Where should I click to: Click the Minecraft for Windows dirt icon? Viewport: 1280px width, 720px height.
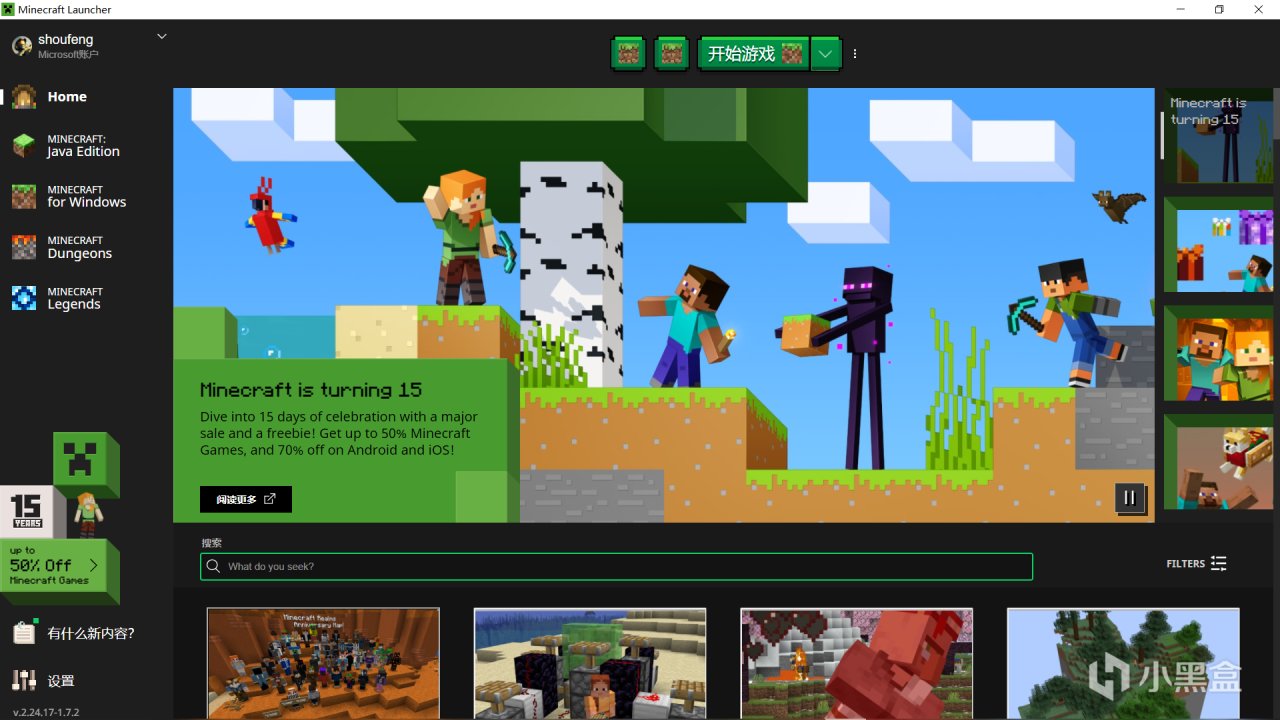coord(24,196)
